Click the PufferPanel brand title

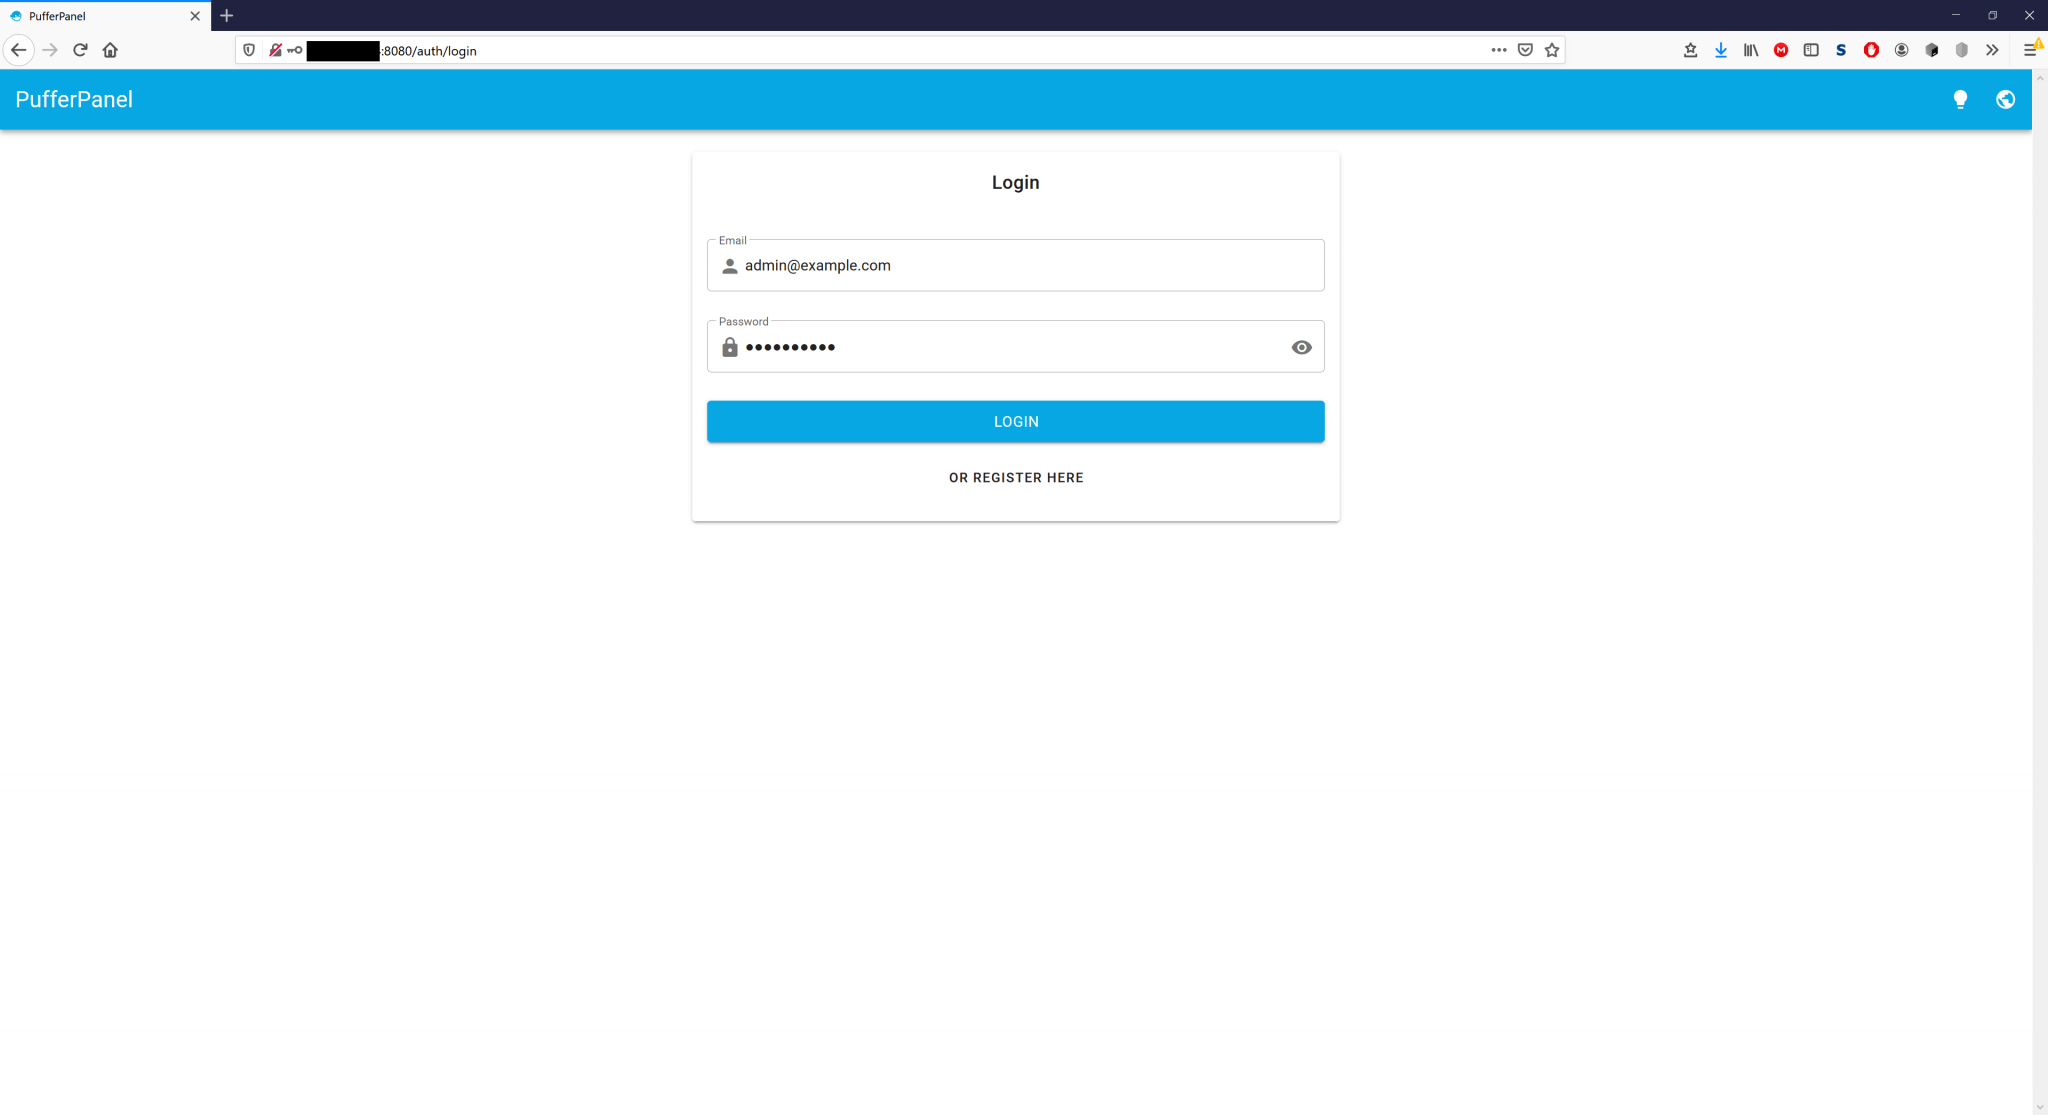pyautogui.click(x=73, y=99)
